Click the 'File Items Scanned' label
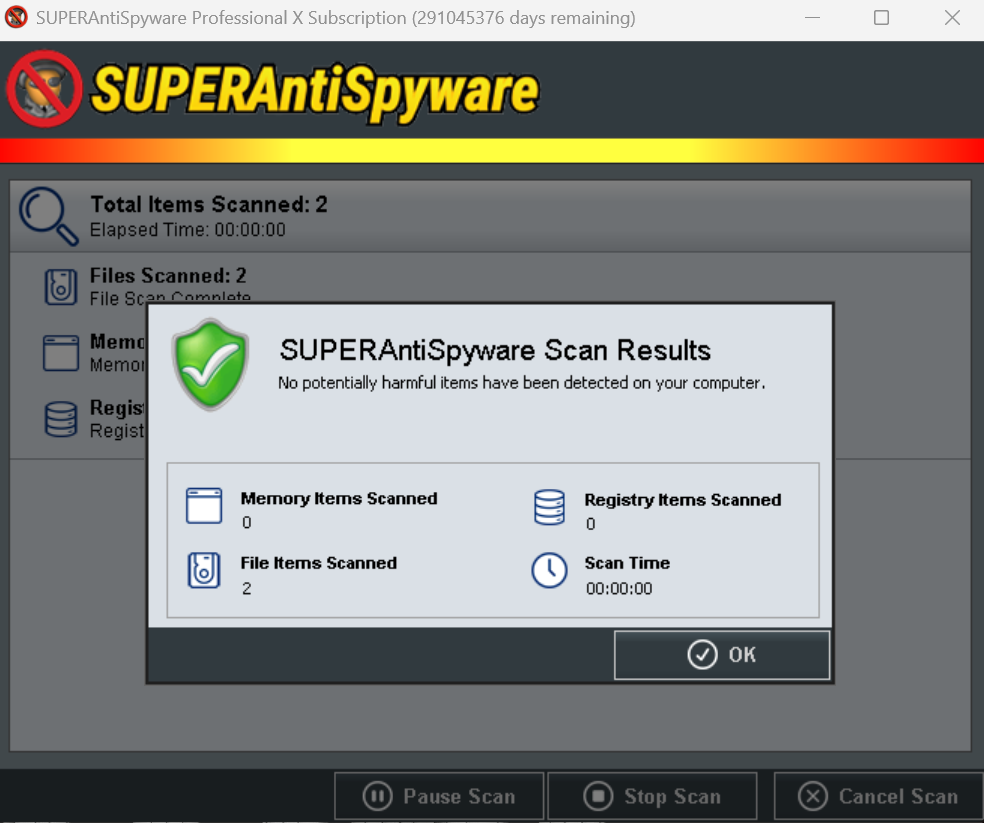This screenshot has width=984, height=823. pyautogui.click(x=319, y=563)
